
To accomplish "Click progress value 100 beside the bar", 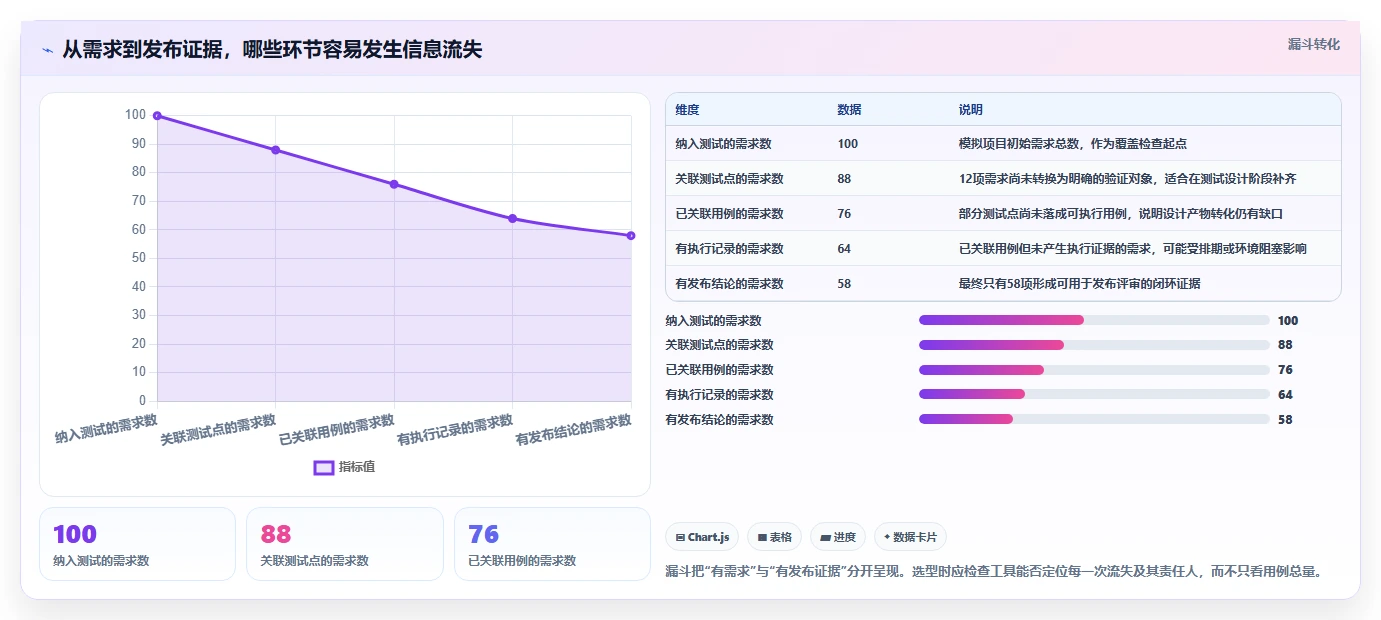I will (x=1288, y=321).
